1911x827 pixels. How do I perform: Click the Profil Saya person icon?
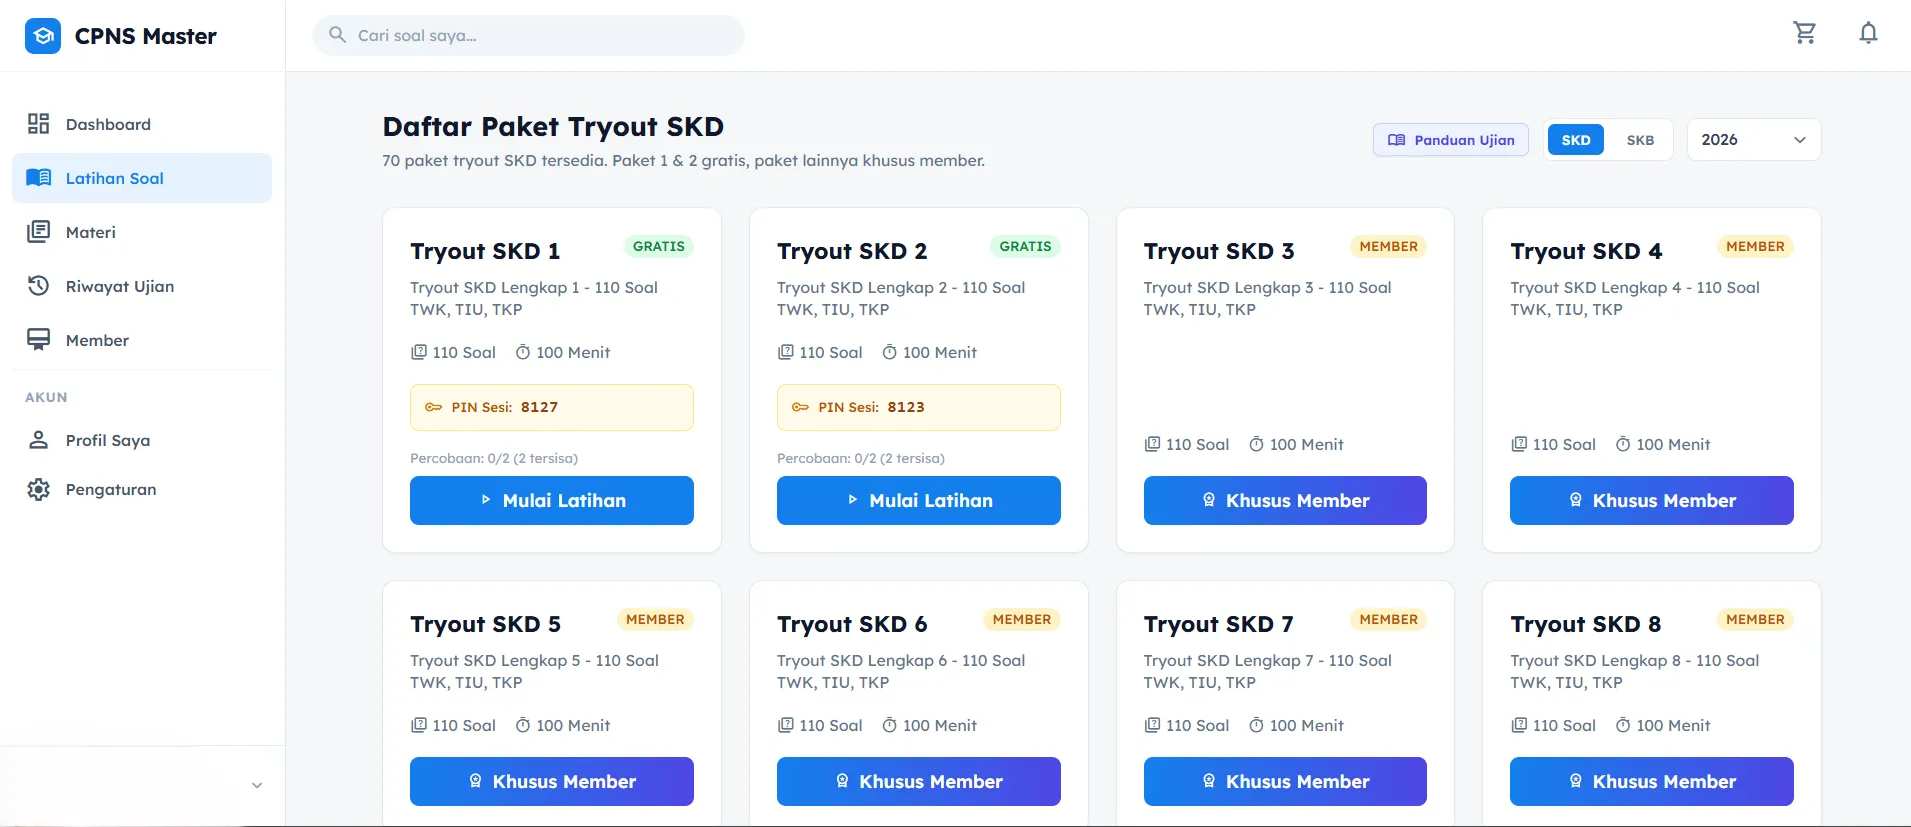[38, 440]
